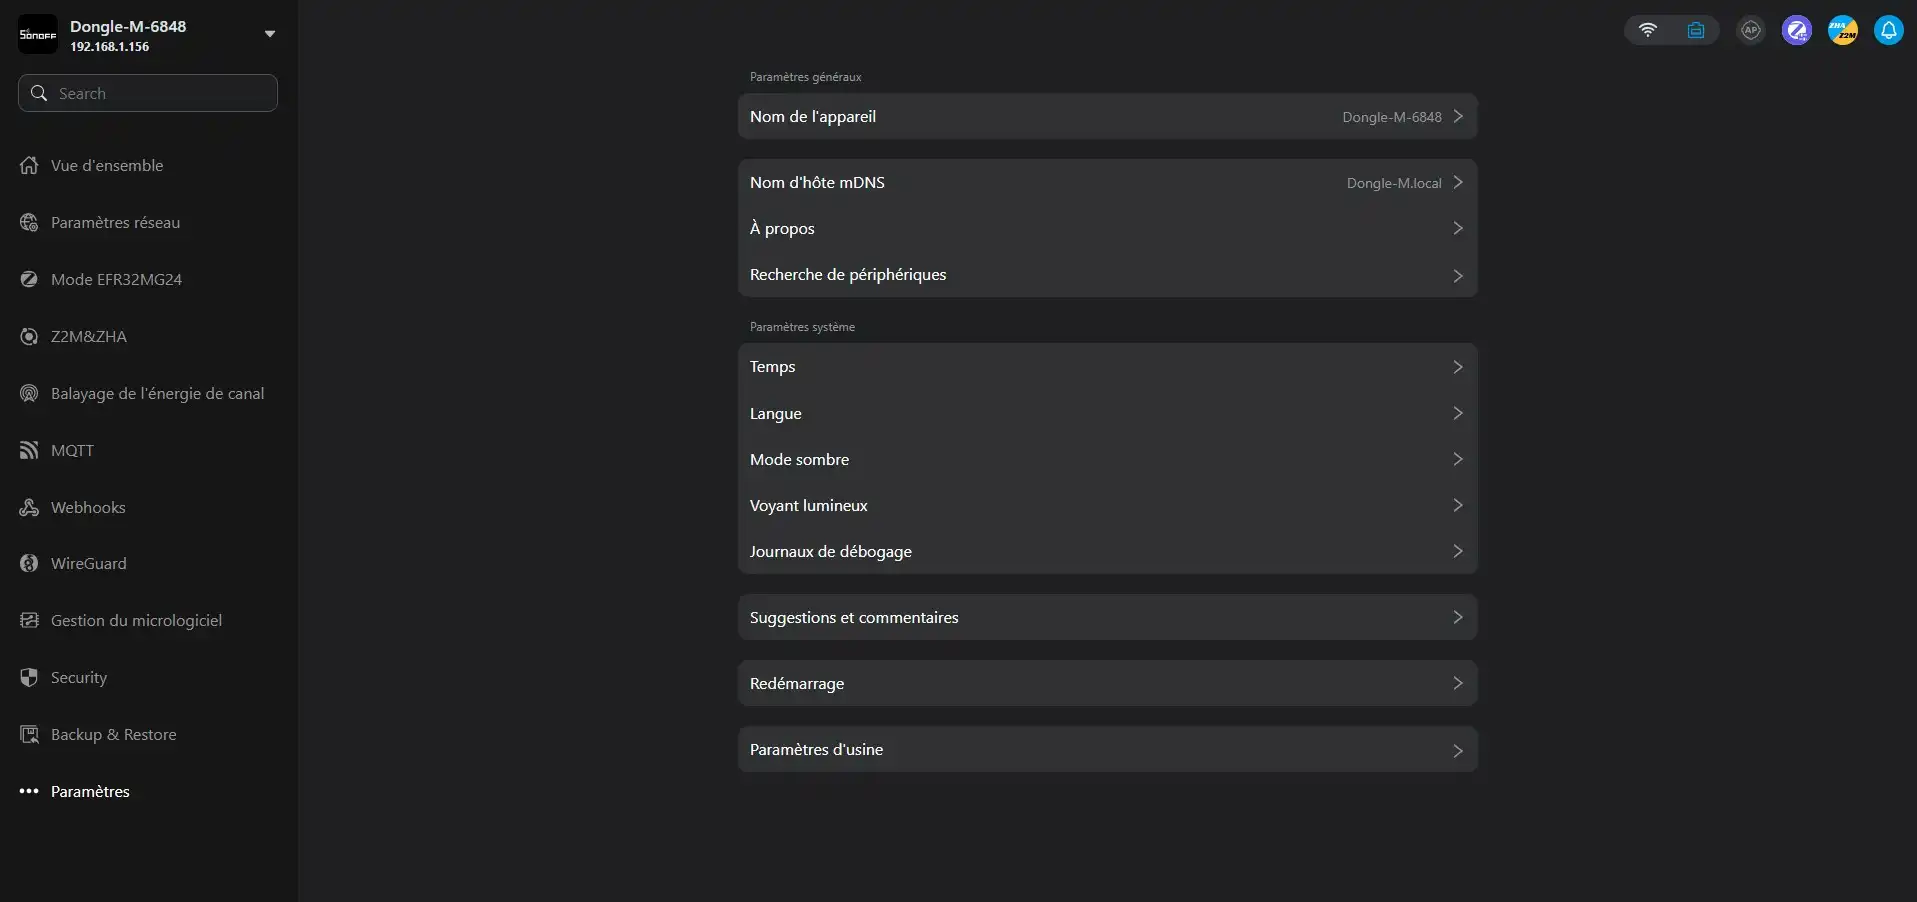
Task: Open WireGuard from the sidebar
Action: (88, 564)
